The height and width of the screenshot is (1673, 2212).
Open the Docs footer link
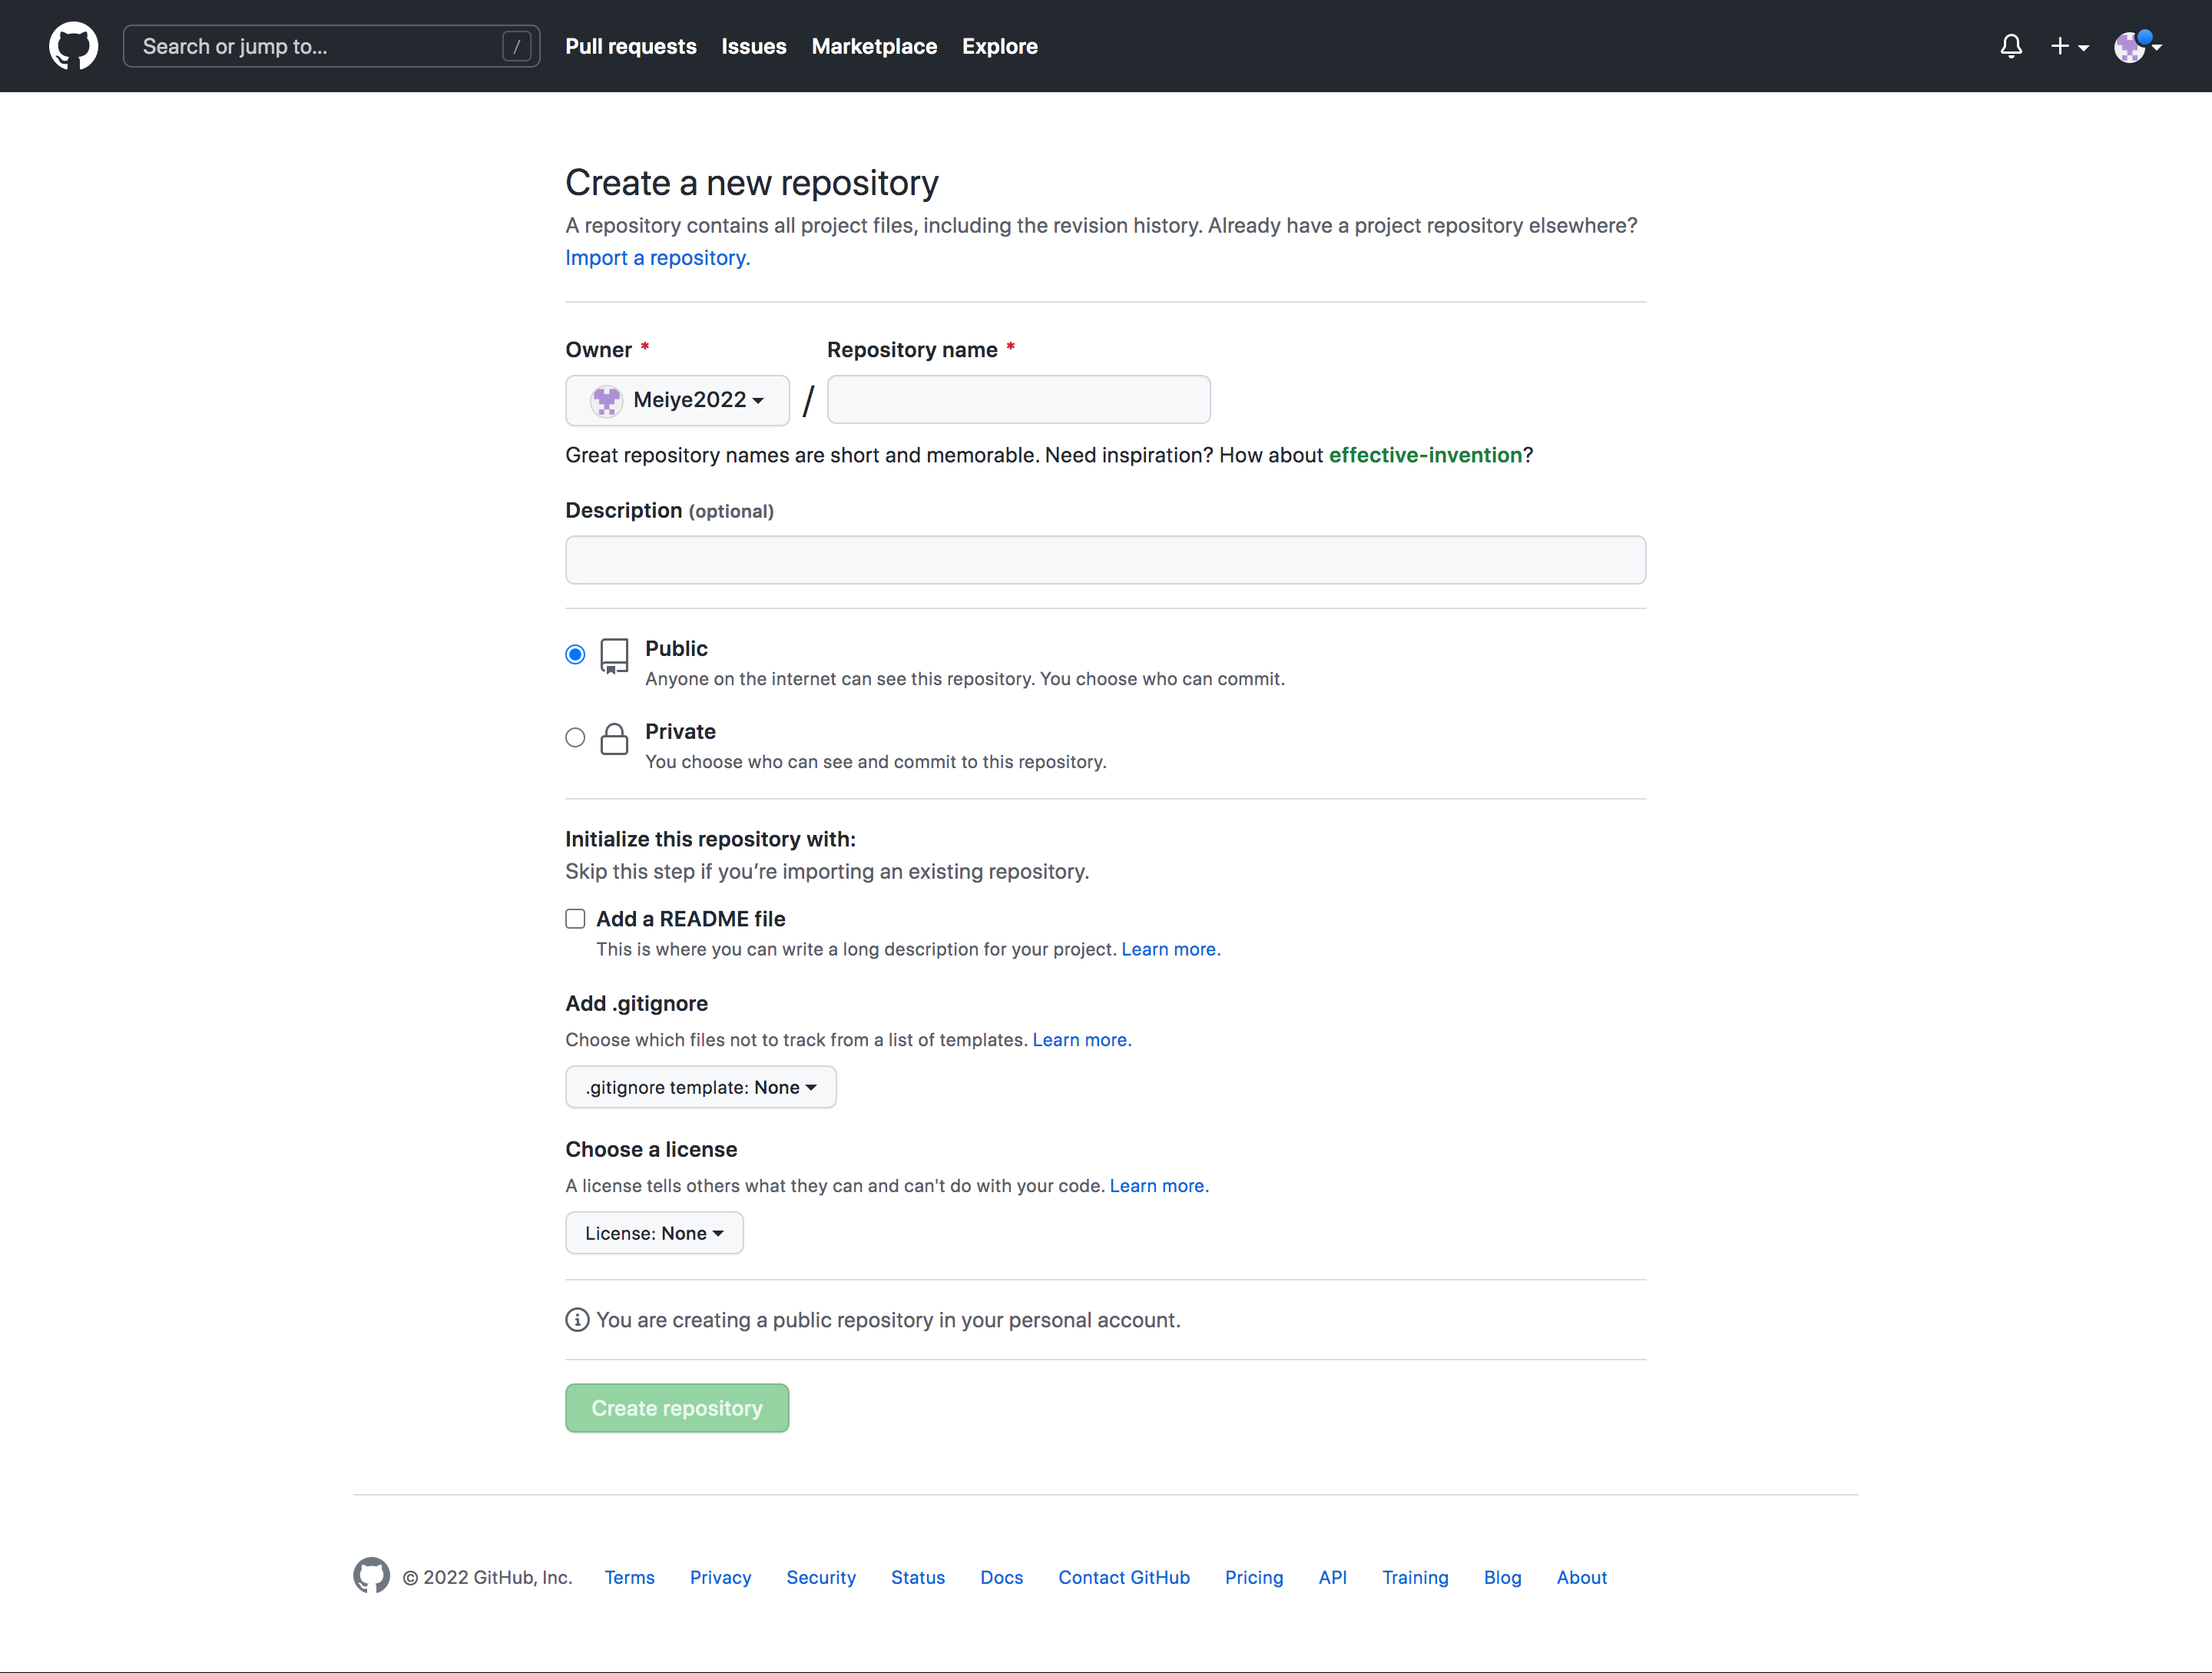click(1001, 1577)
